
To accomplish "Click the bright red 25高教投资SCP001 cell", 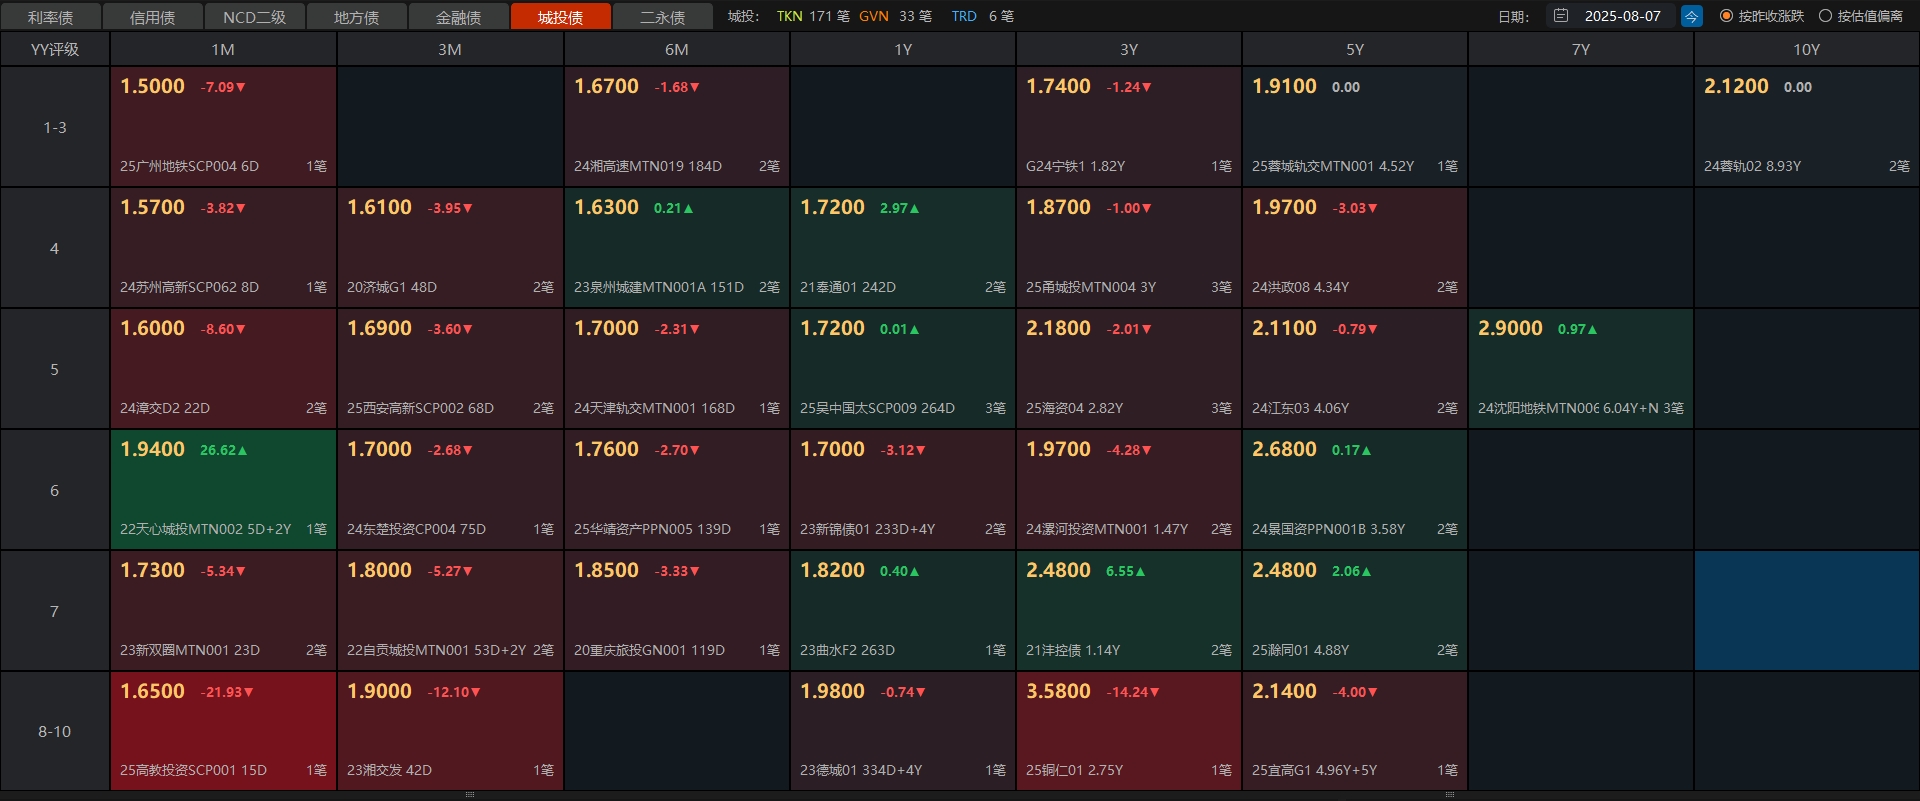I will (x=223, y=731).
